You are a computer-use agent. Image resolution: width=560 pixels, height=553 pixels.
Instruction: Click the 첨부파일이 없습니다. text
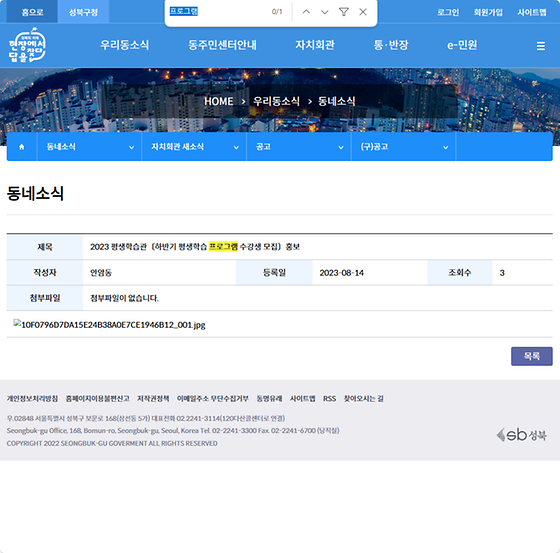124,298
